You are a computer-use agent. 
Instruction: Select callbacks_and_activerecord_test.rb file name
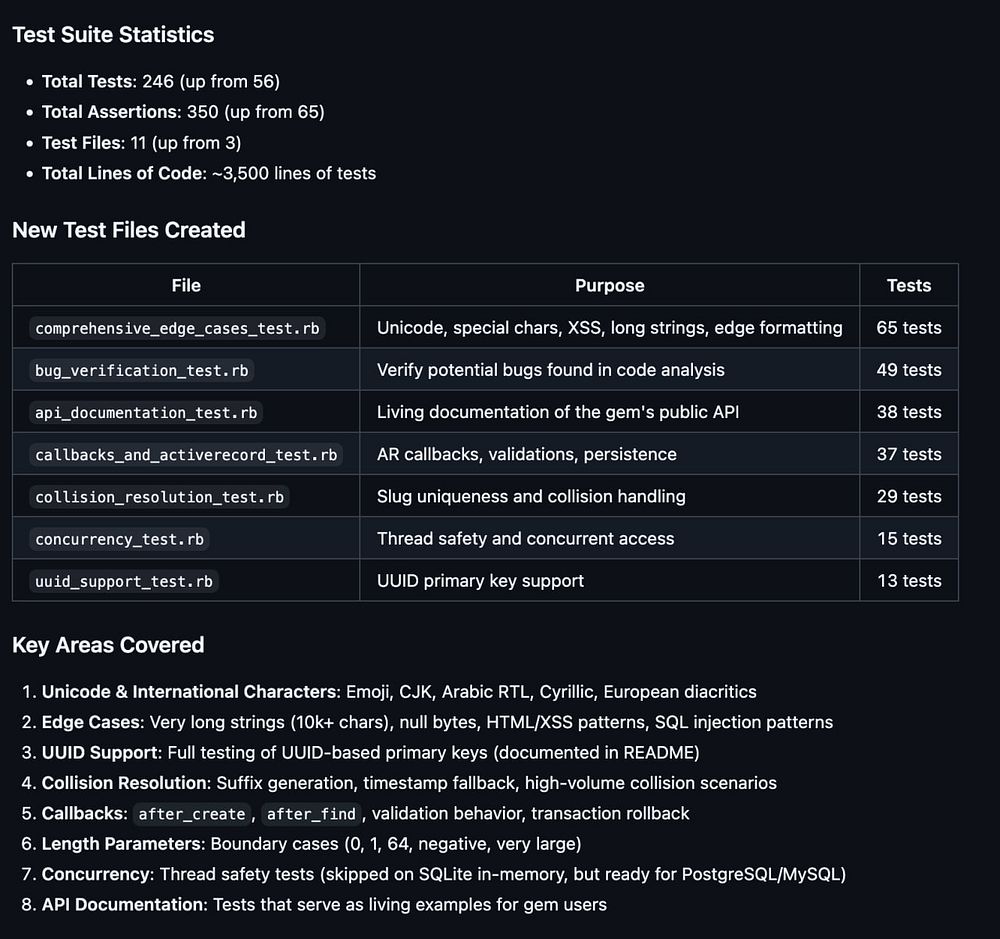click(x=186, y=454)
